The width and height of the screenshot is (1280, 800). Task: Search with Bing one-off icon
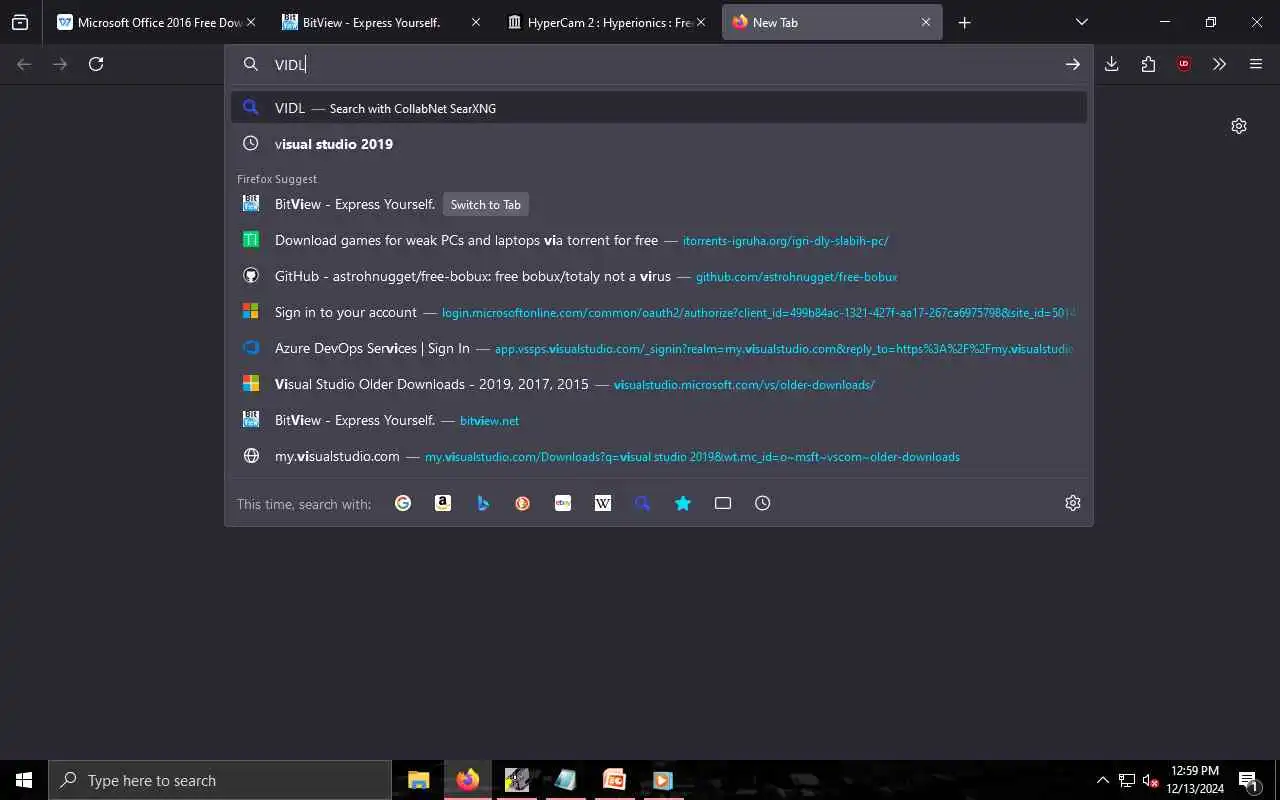[483, 503]
